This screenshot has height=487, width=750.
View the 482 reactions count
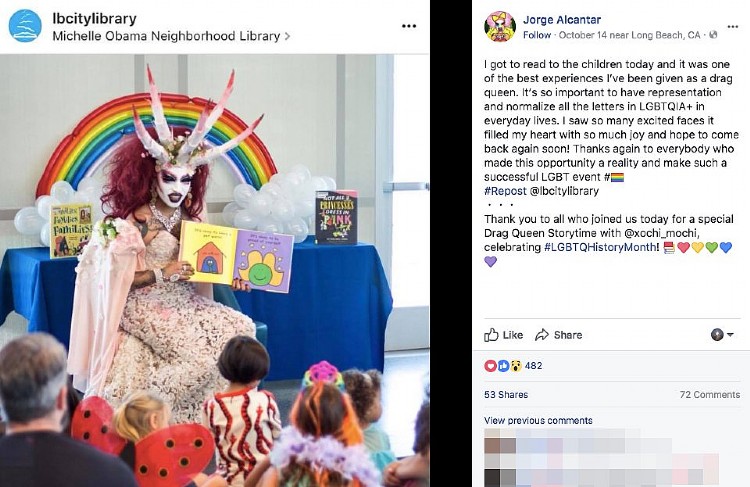pyautogui.click(x=533, y=366)
